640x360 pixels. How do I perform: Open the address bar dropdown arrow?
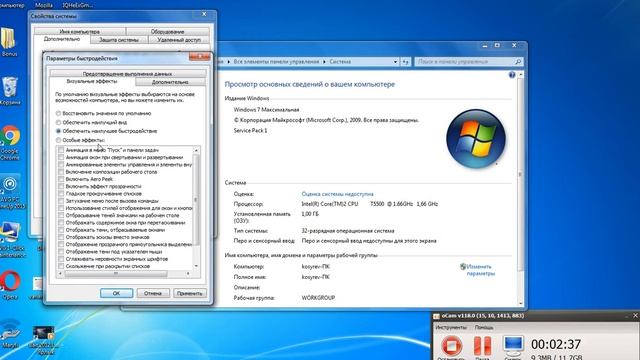point(395,62)
